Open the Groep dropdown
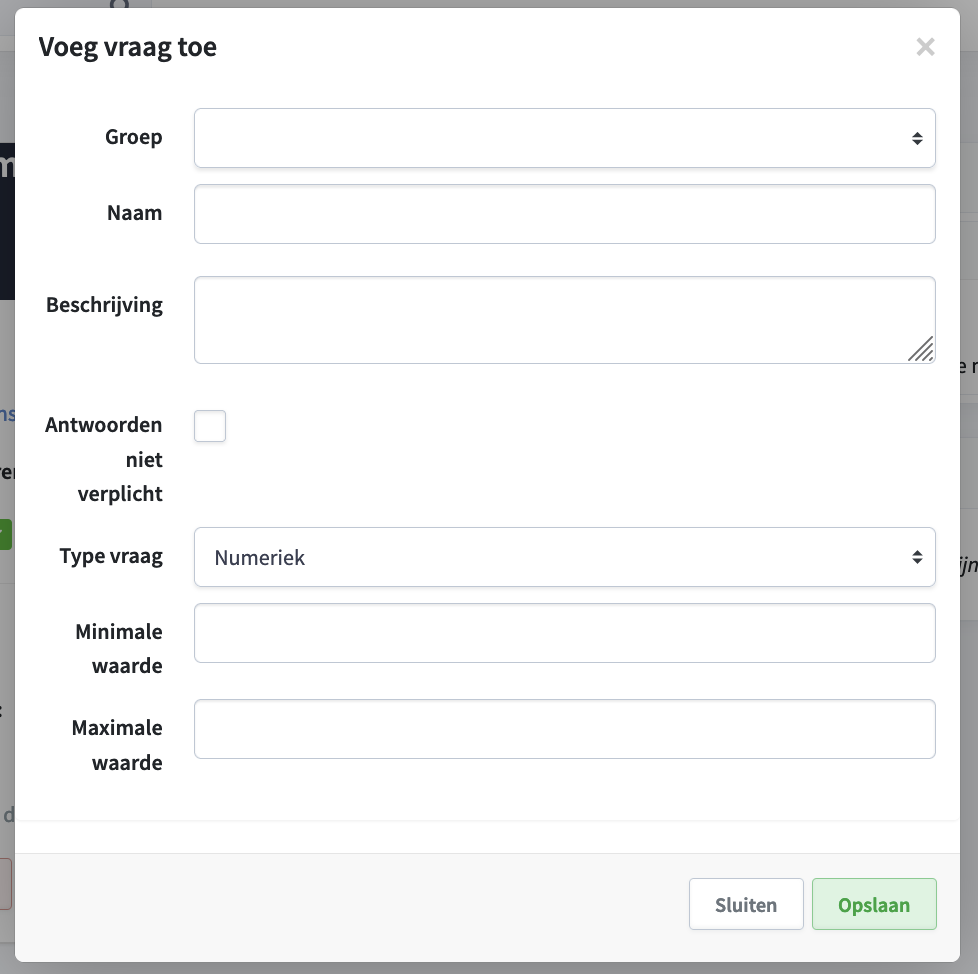This screenshot has width=978, height=974. coord(564,138)
